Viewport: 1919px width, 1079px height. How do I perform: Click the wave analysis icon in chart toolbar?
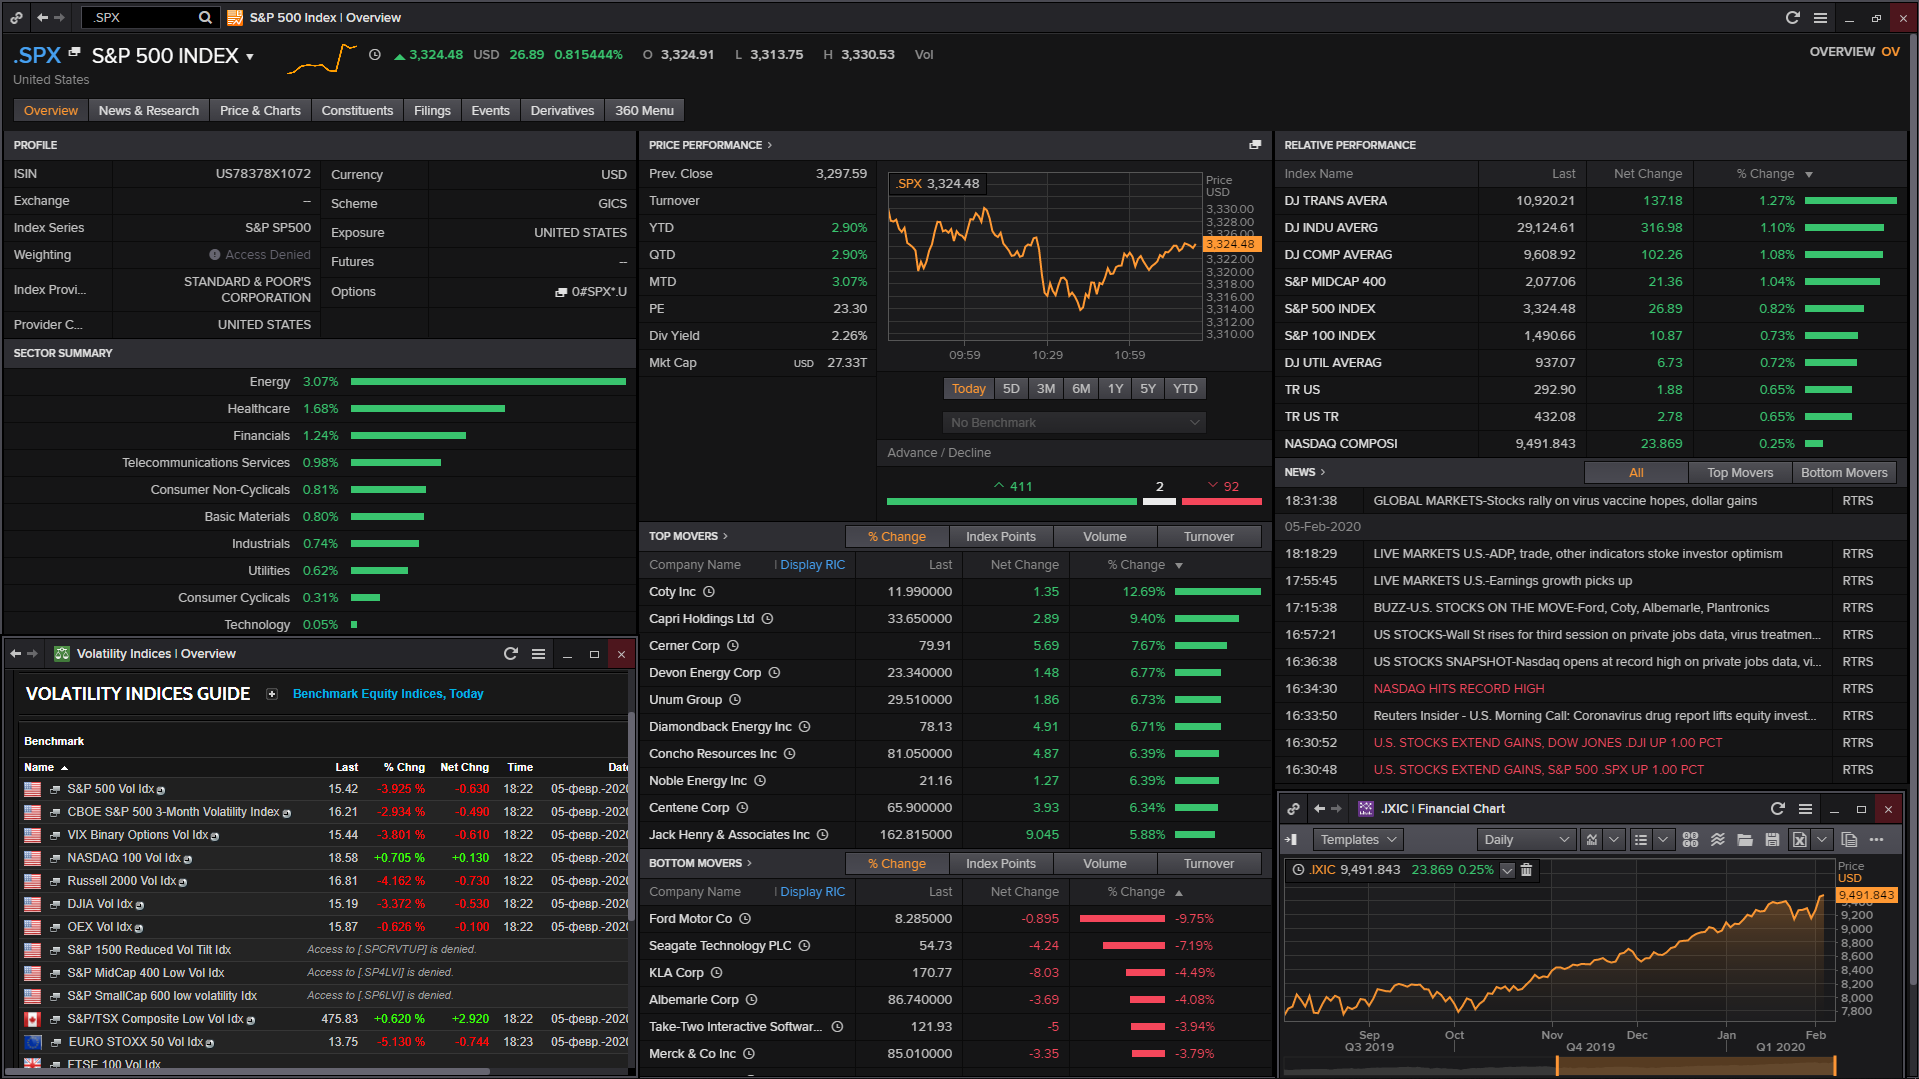(1717, 840)
